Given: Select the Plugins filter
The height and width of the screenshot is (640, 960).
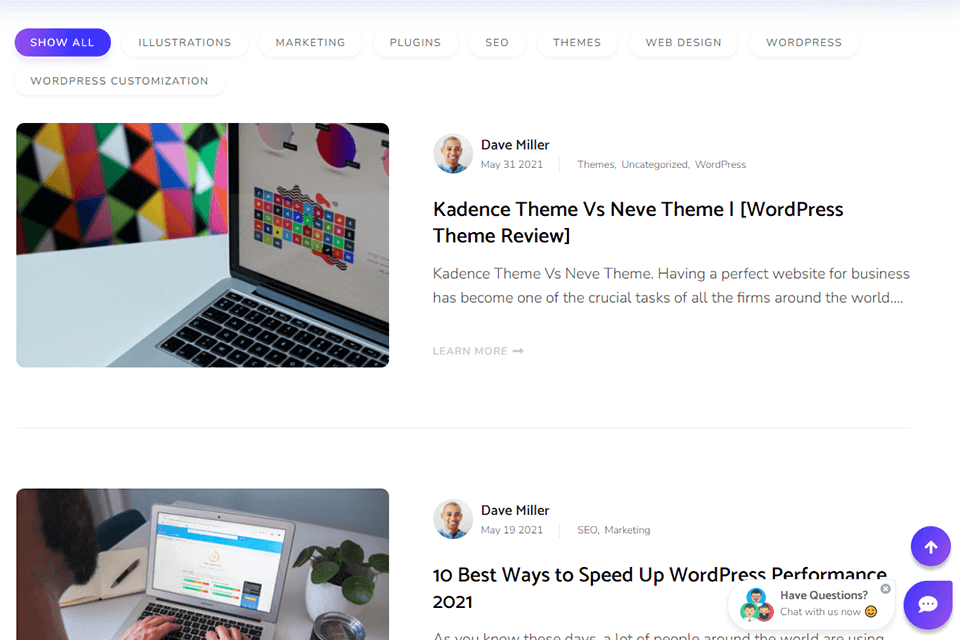Looking at the screenshot, I should 415,42.
